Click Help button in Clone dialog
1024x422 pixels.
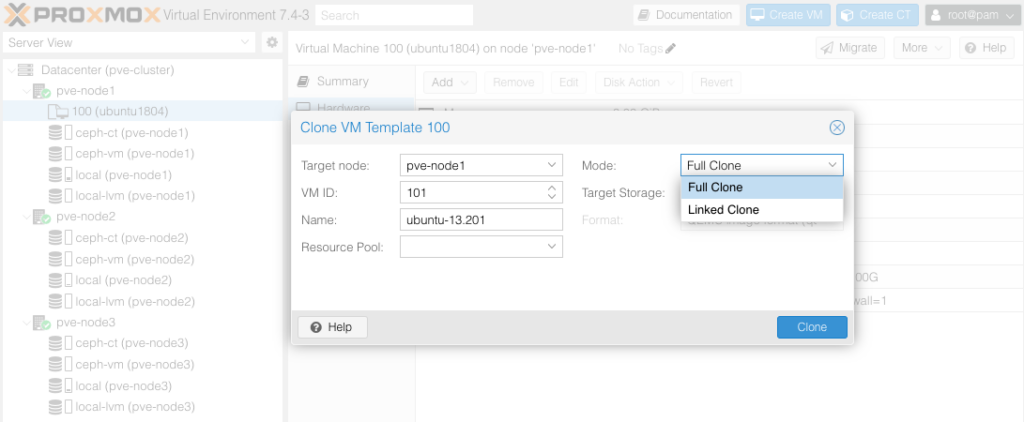(x=332, y=327)
